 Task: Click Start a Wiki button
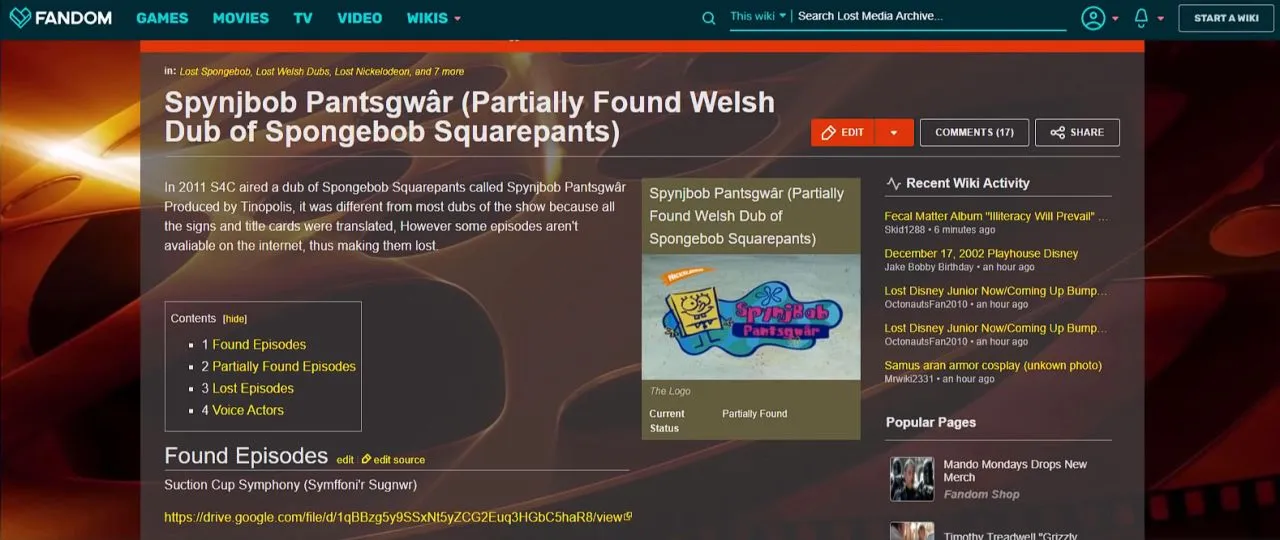[x=1226, y=18]
